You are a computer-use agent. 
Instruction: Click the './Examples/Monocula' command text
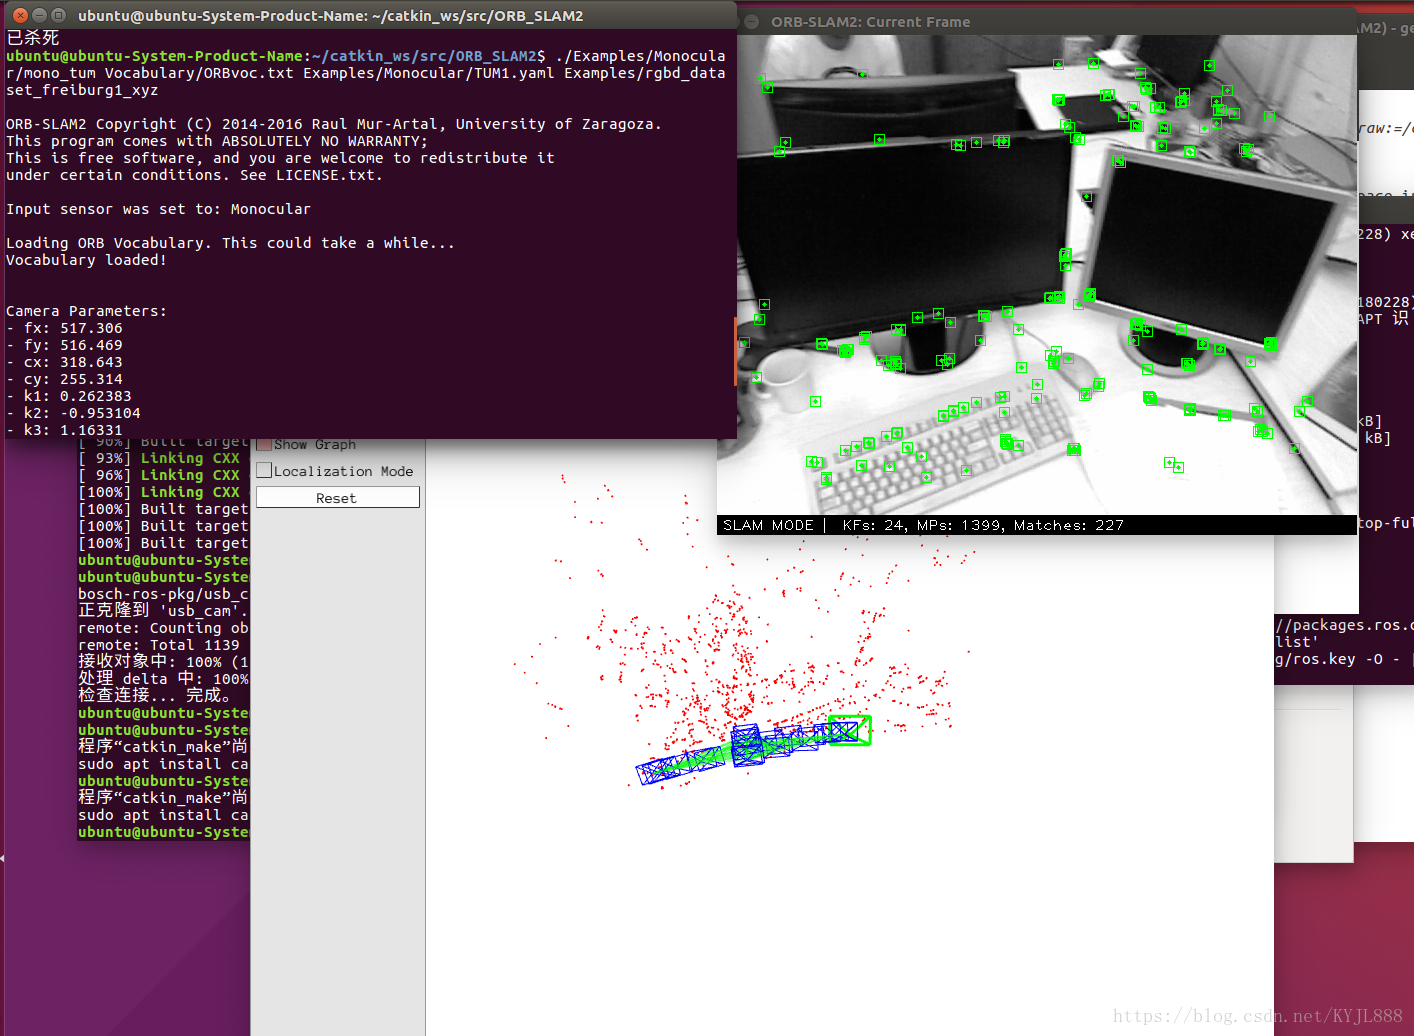[640, 56]
